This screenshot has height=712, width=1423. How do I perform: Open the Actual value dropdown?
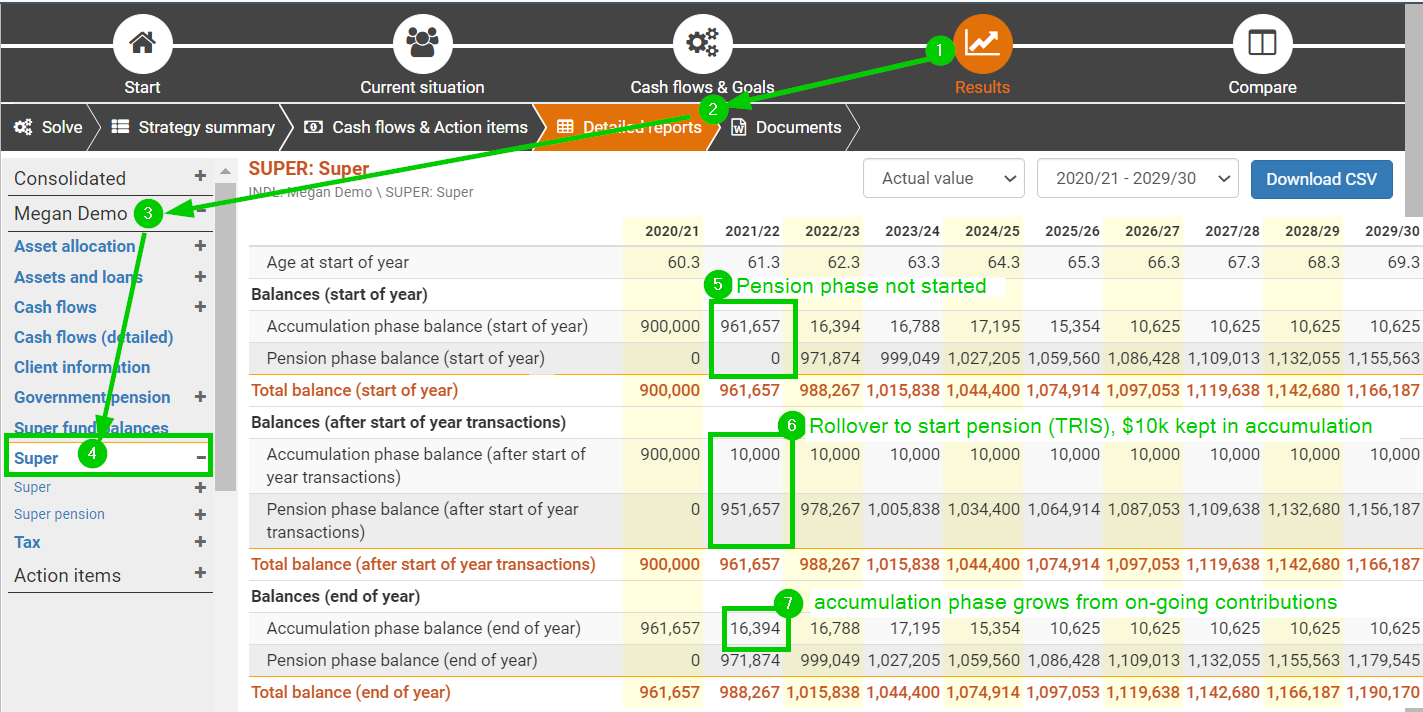point(943,179)
